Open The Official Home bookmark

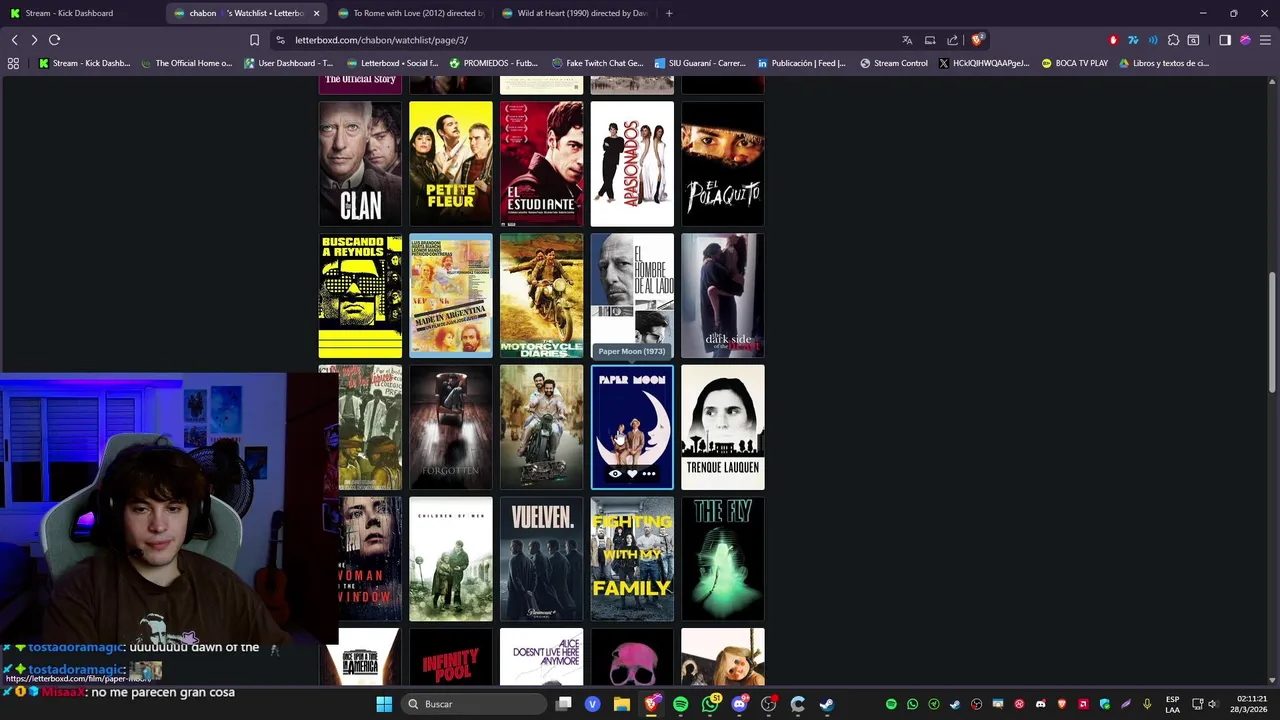[x=186, y=63]
